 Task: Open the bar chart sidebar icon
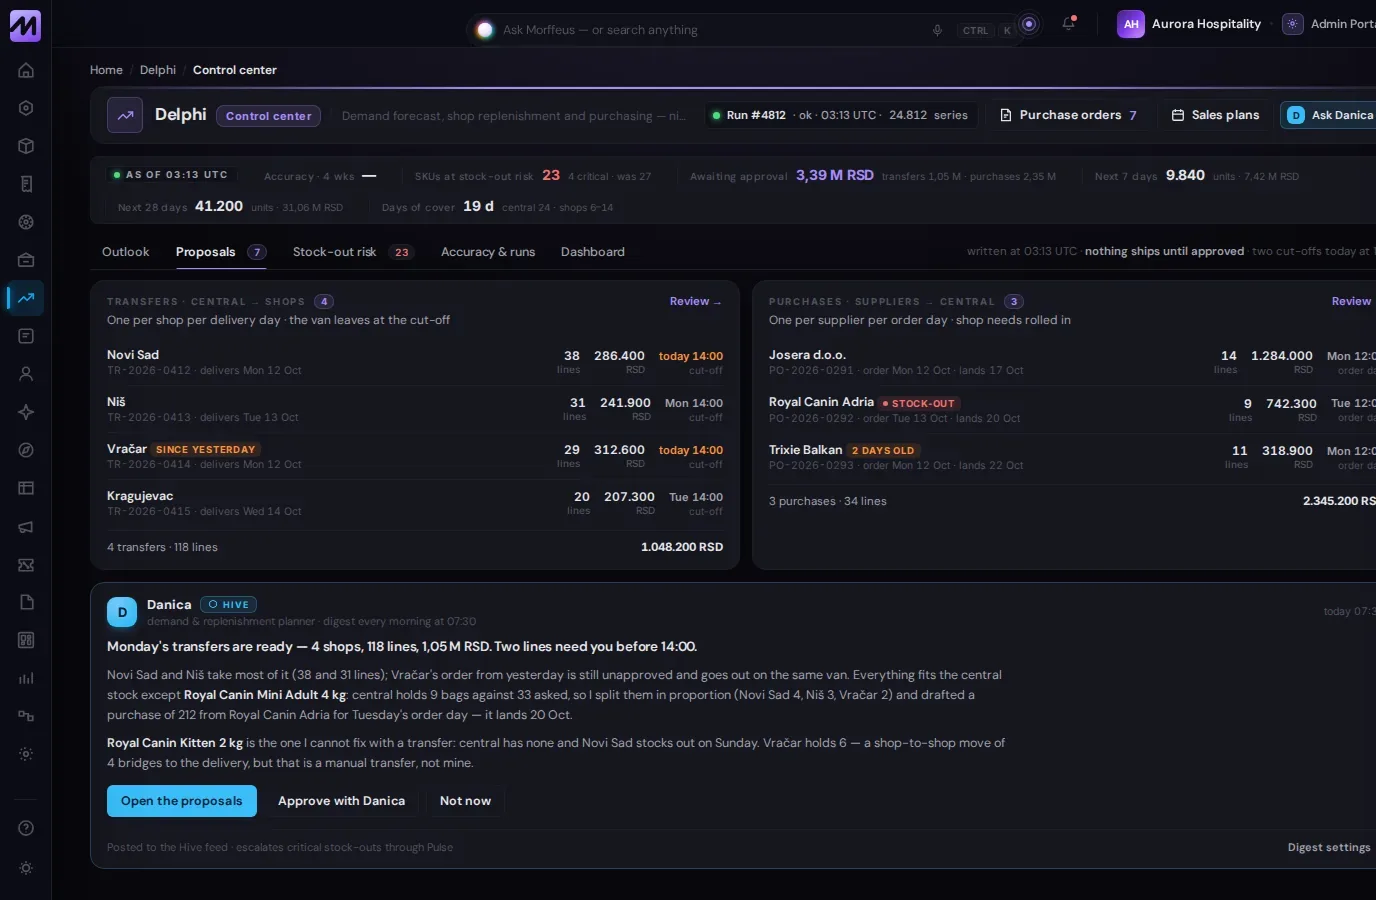coord(26,678)
